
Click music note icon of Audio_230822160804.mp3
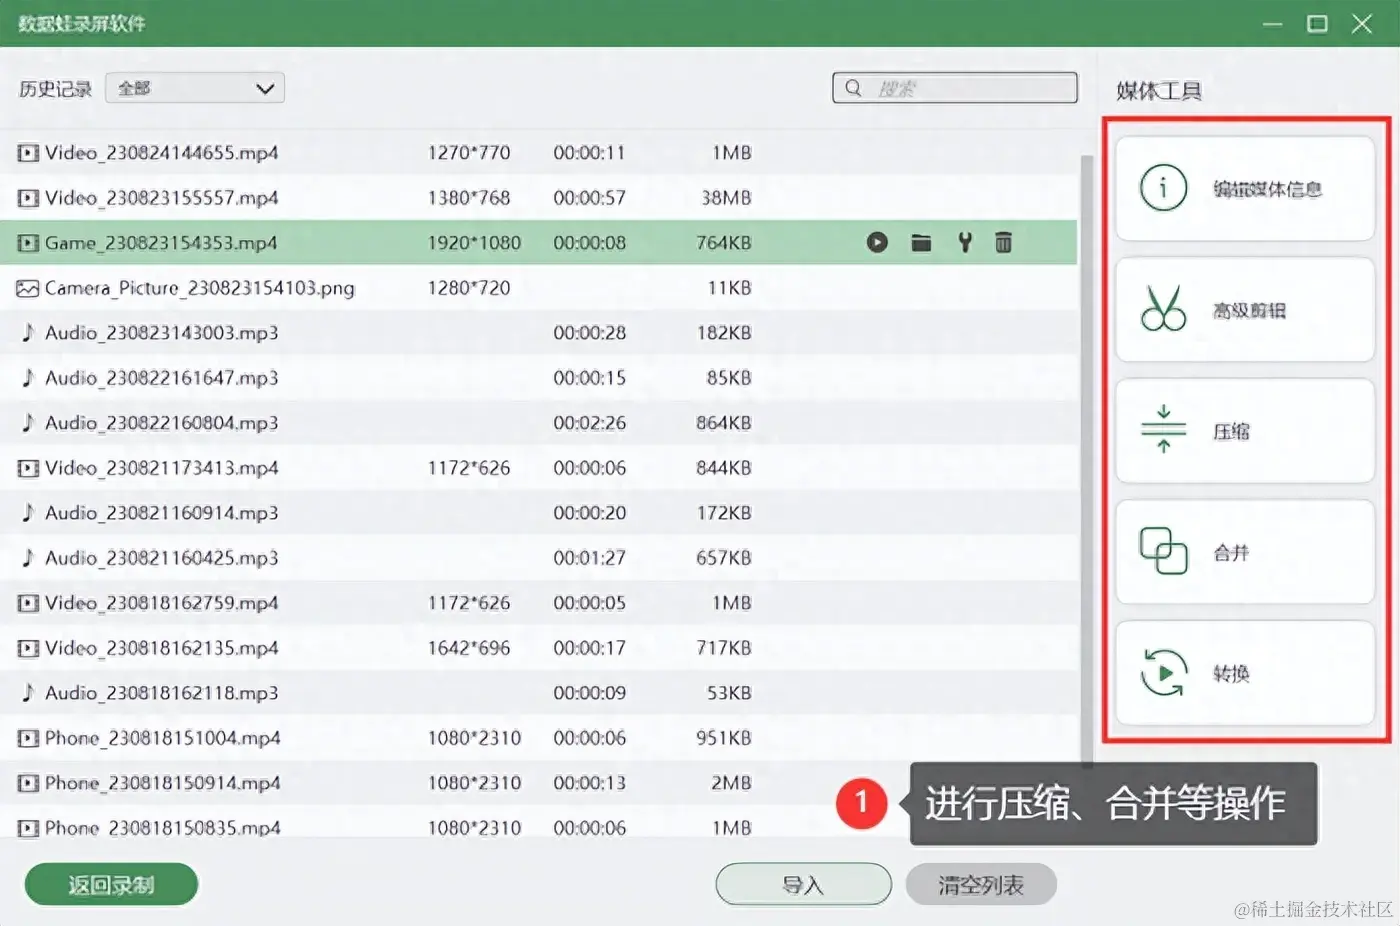pos(28,422)
